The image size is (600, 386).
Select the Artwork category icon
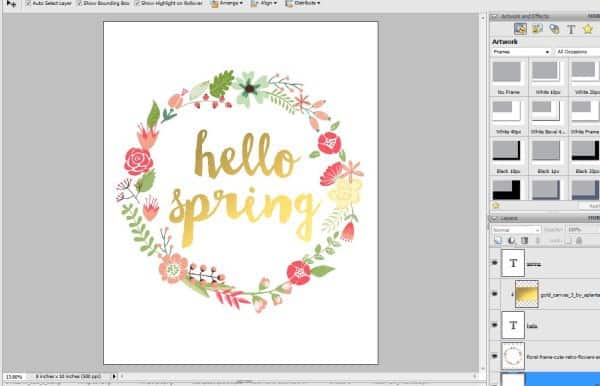point(520,29)
